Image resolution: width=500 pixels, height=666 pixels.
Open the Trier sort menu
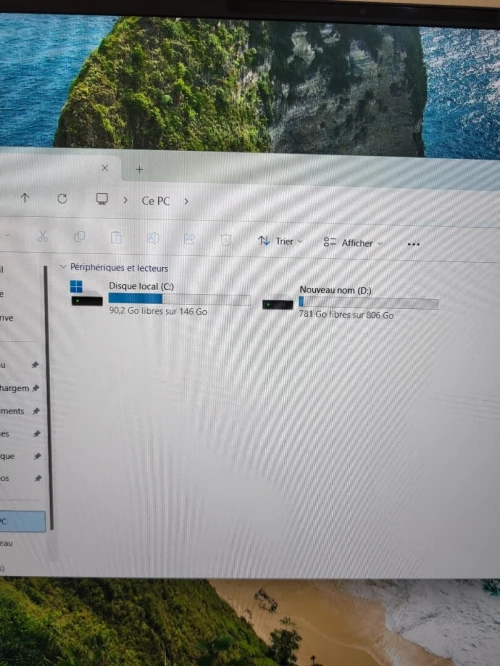280,241
